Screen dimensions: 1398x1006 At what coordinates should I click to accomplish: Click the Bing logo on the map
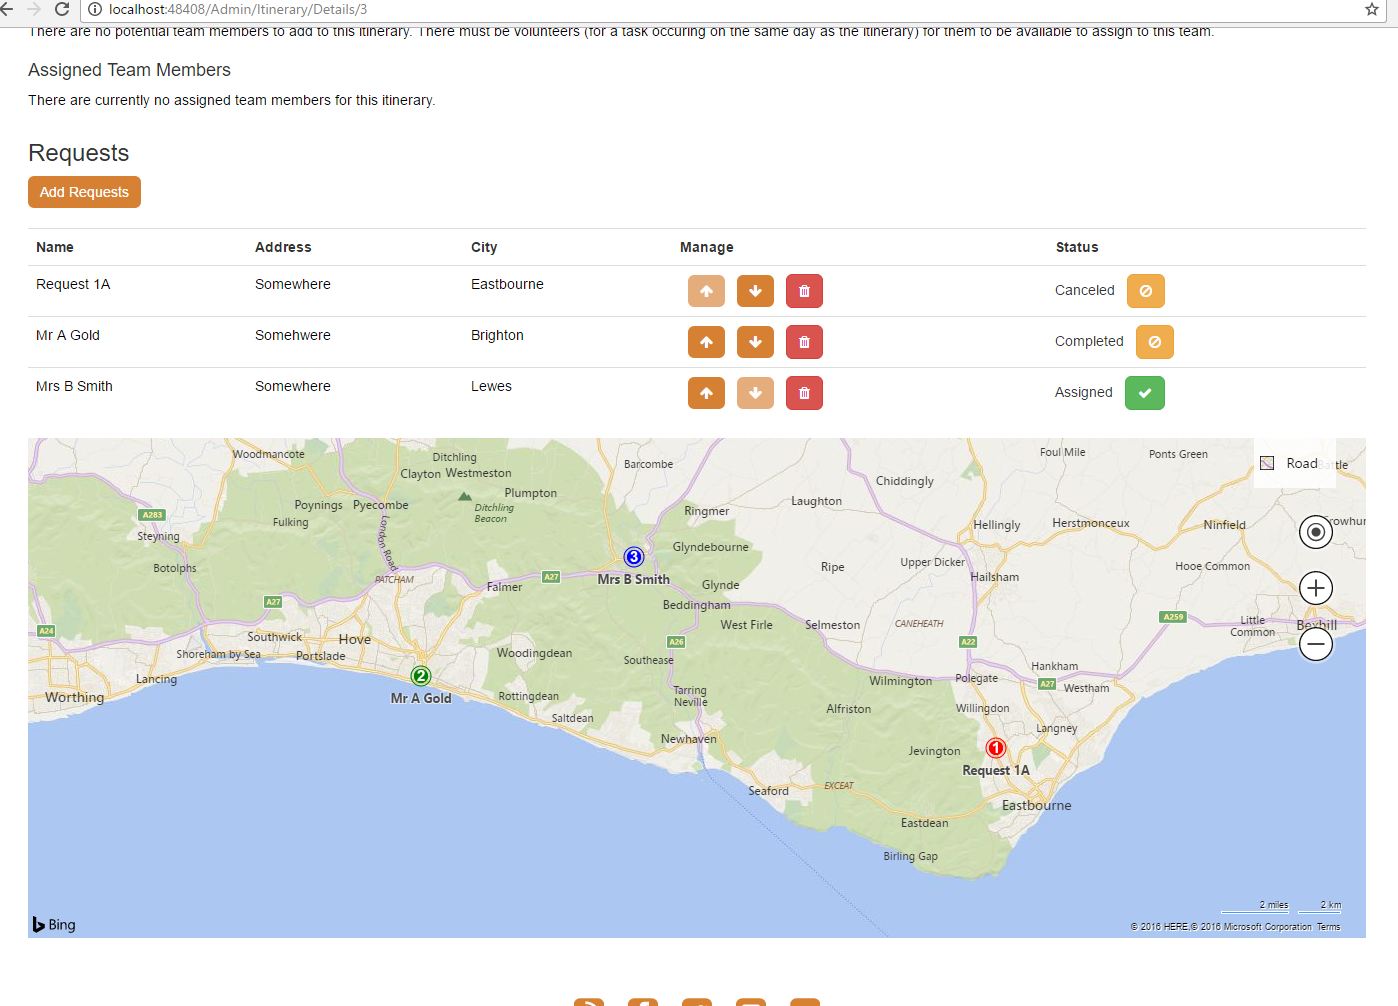coord(53,923)
